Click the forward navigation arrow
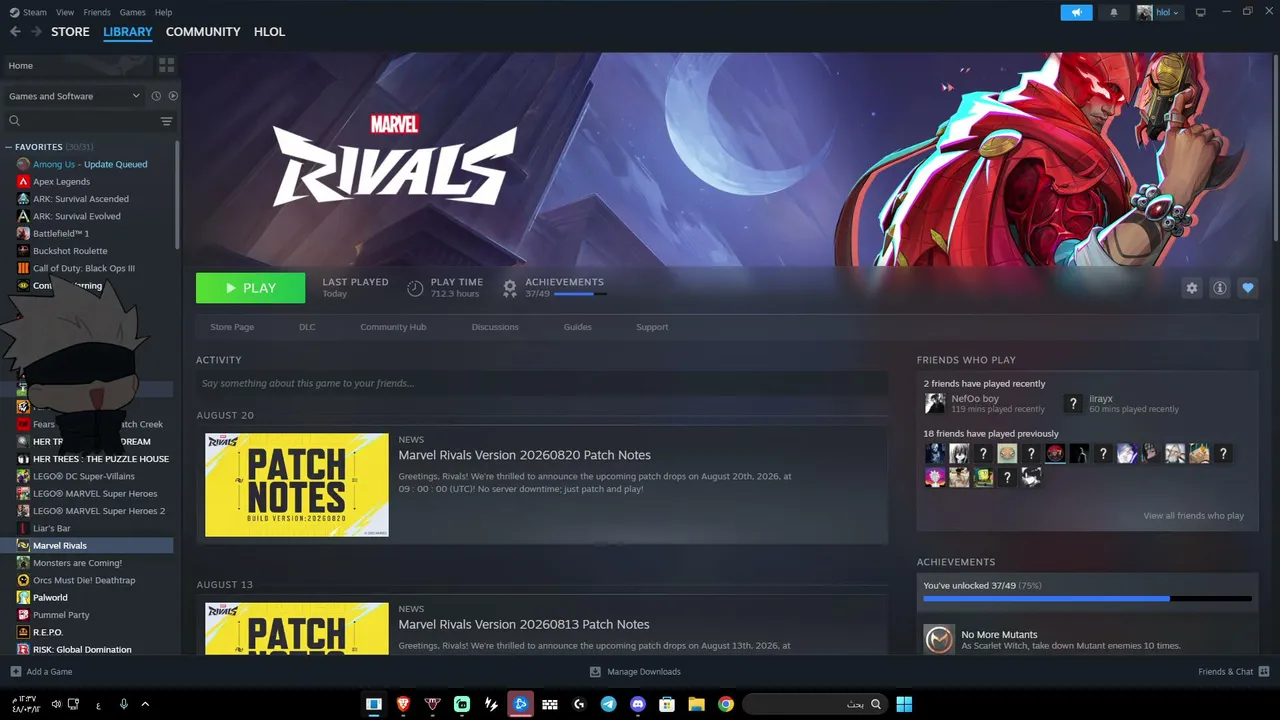 click(36, 32)
